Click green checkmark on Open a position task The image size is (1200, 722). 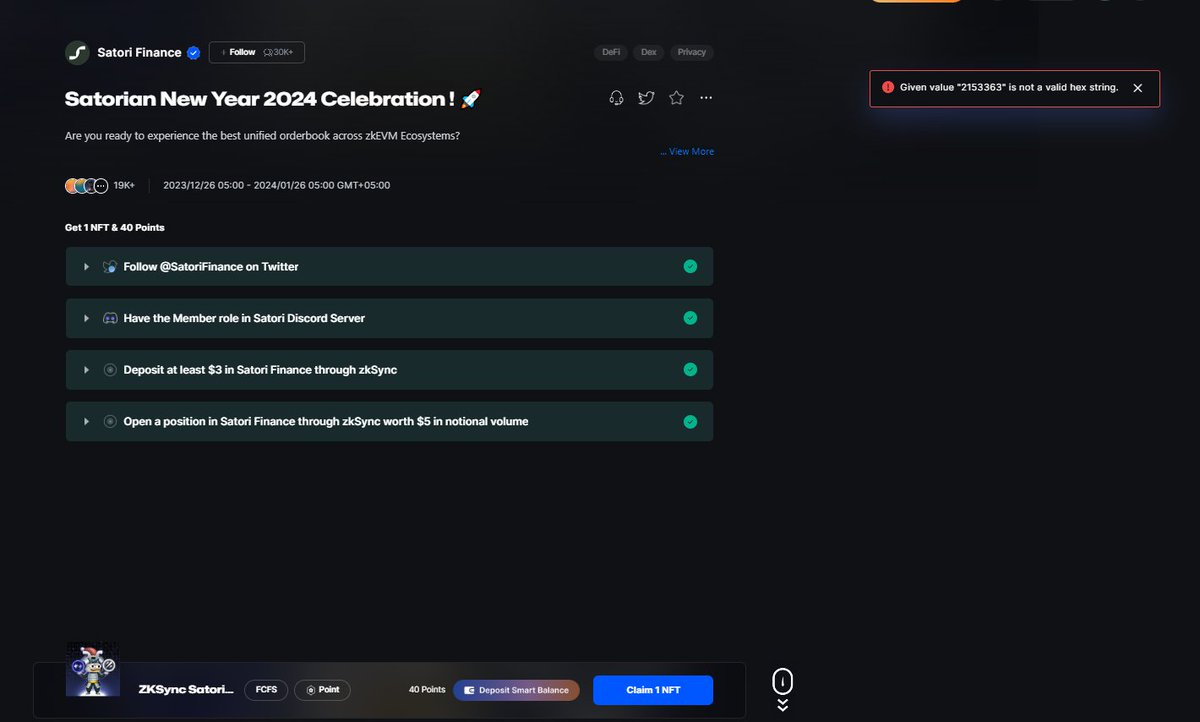click(x=690, y=421)
